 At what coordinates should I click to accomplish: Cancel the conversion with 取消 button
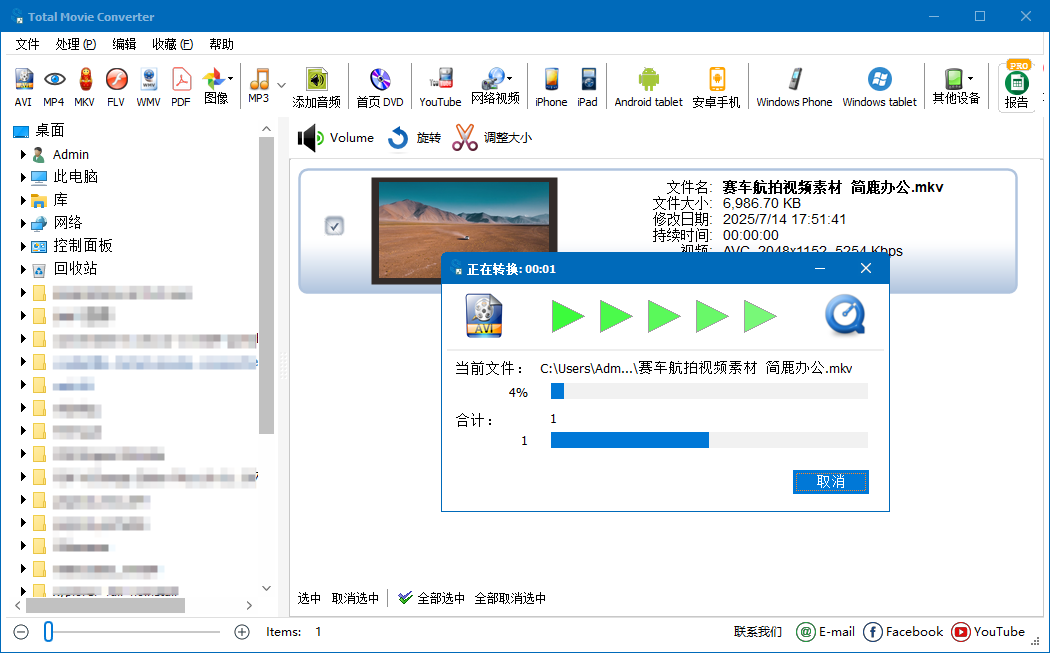(830, 481)
